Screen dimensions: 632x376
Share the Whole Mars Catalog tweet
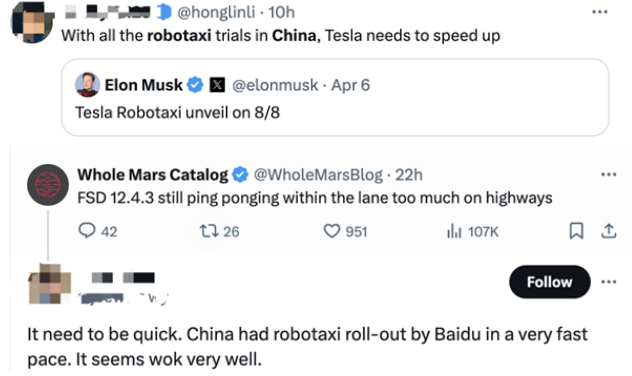609,231
